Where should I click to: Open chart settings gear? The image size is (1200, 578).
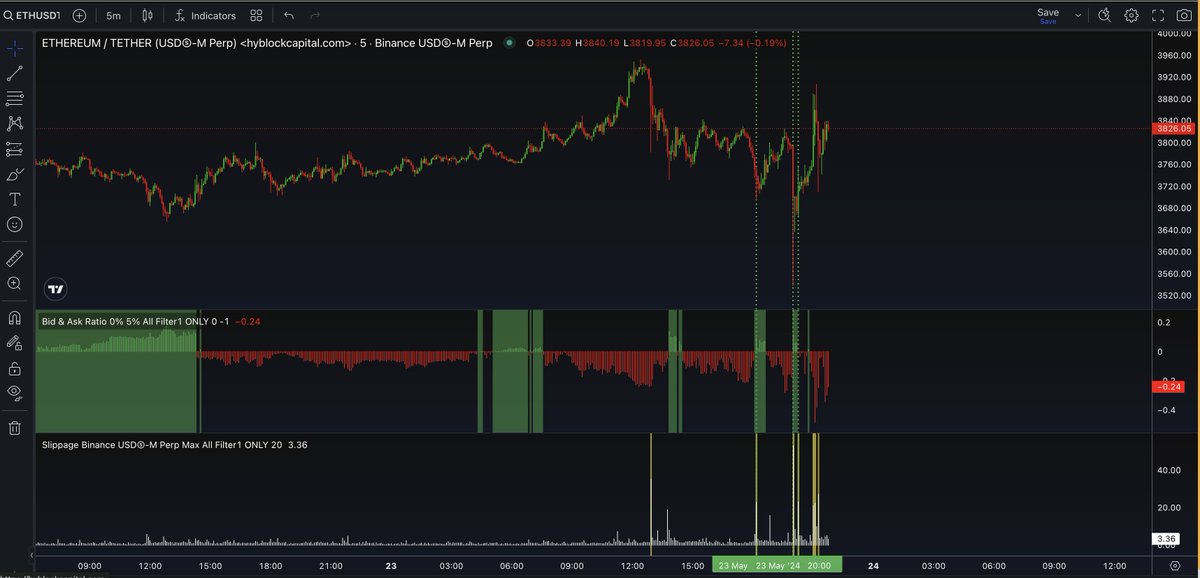click(x=1132, y=16)
